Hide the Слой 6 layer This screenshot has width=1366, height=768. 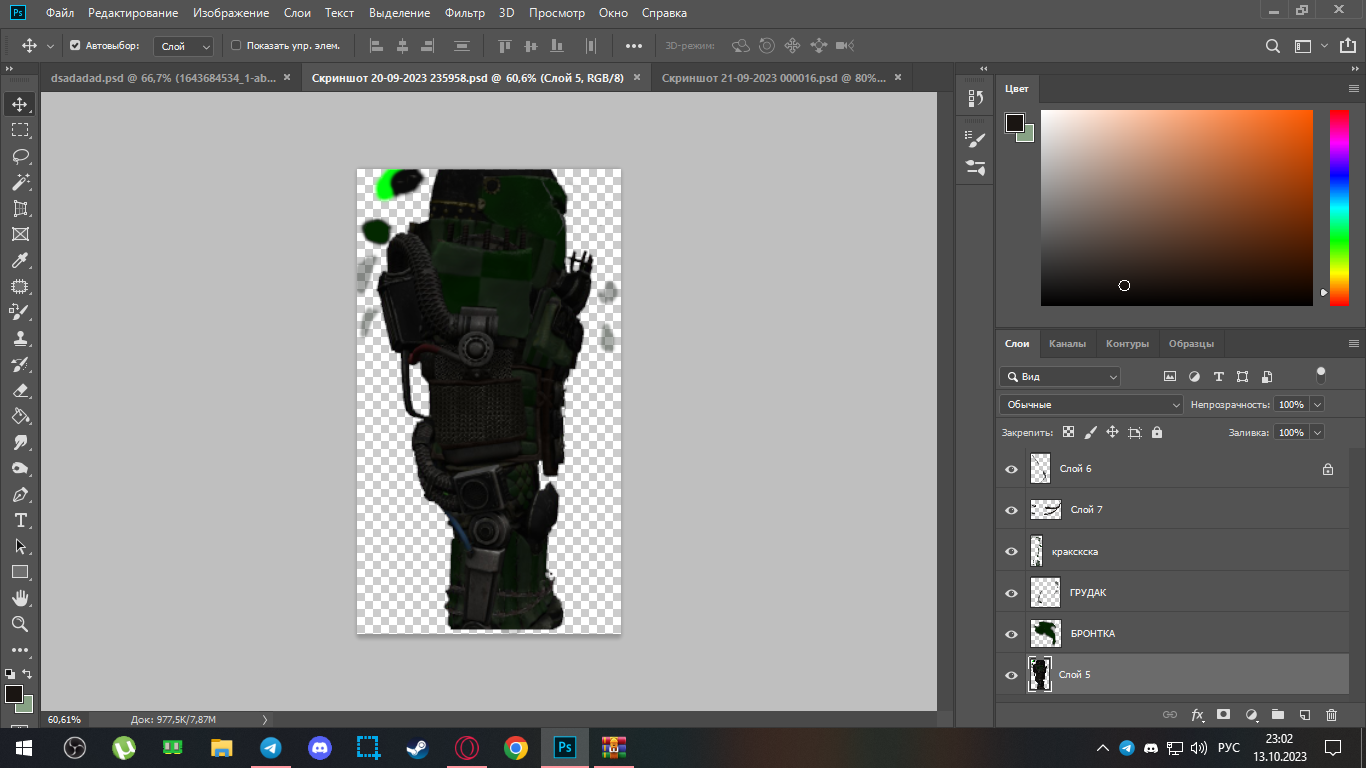(1011, 469)
